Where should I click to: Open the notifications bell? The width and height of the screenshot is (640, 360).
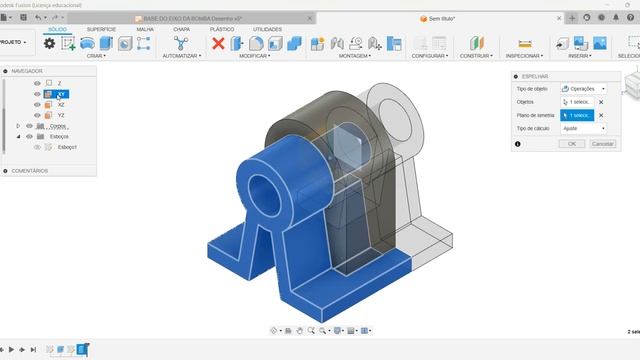coord(616,18)
